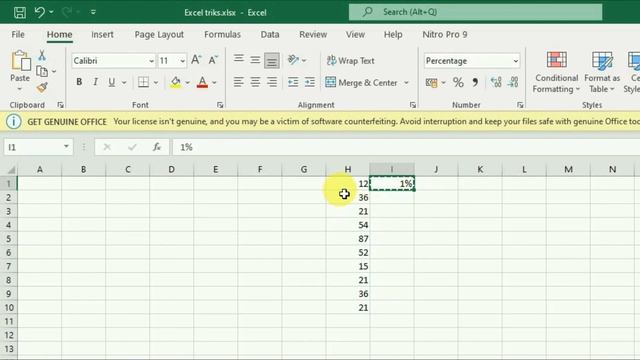Image resolution: width=640 pixels, height=360 pixels.
Task: Toggle Italic formatting
Action: 95,82
